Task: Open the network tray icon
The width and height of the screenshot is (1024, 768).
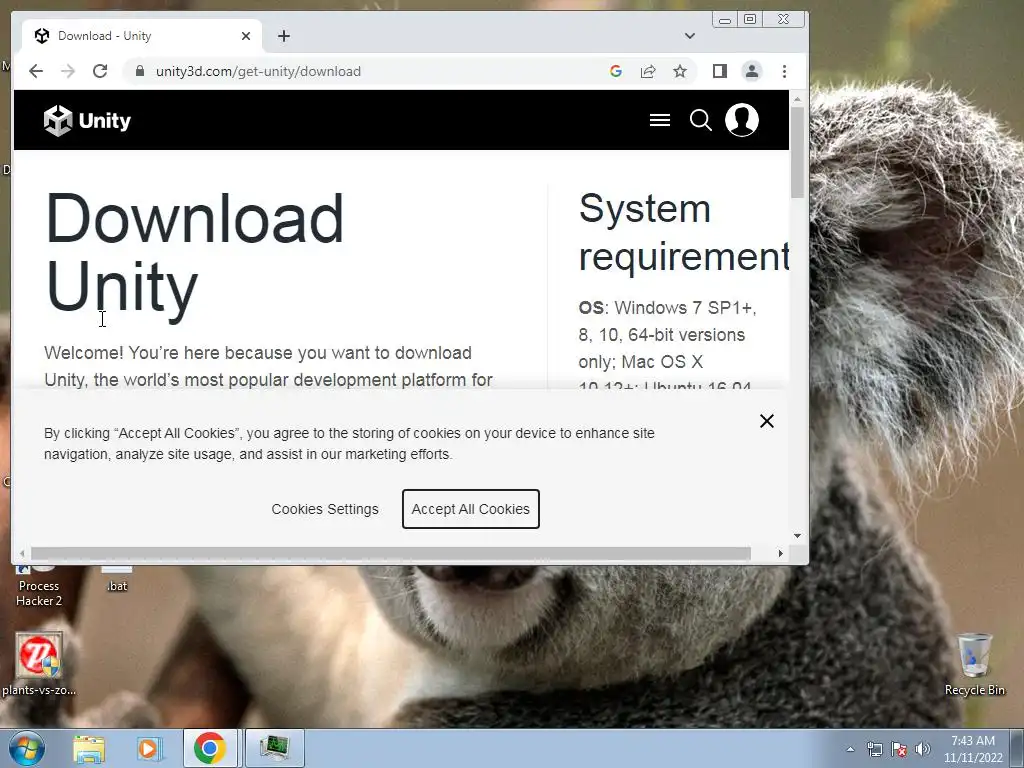Action: tap(874, 749)
